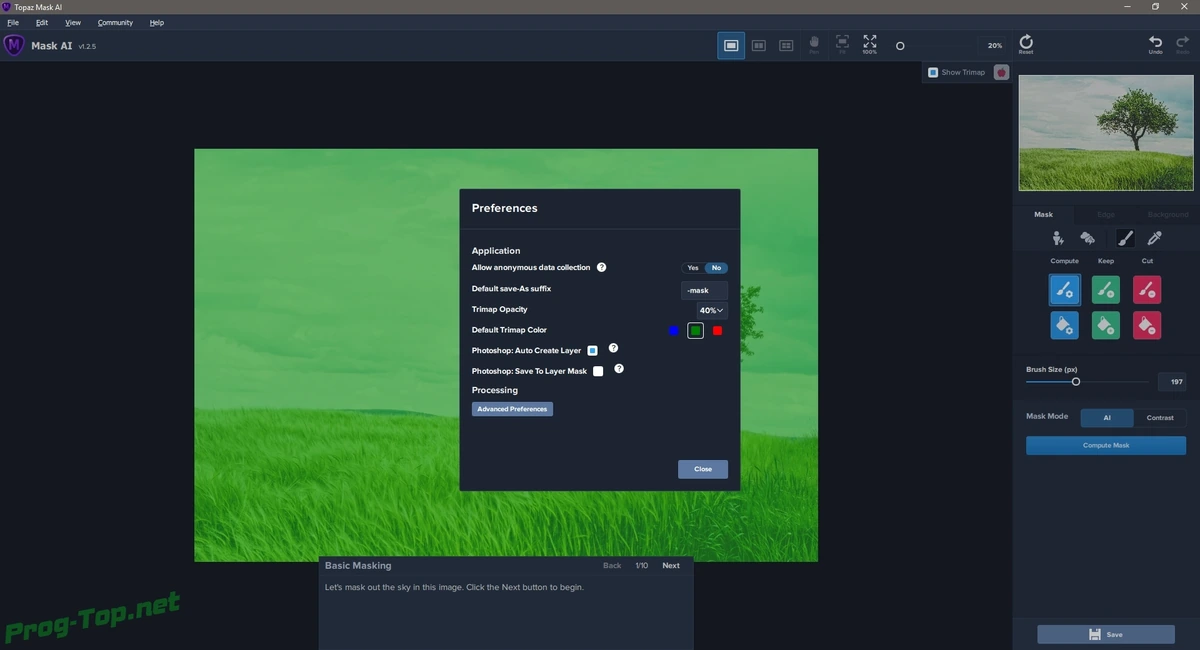Redo the last undone action

tap(1183, 44)
